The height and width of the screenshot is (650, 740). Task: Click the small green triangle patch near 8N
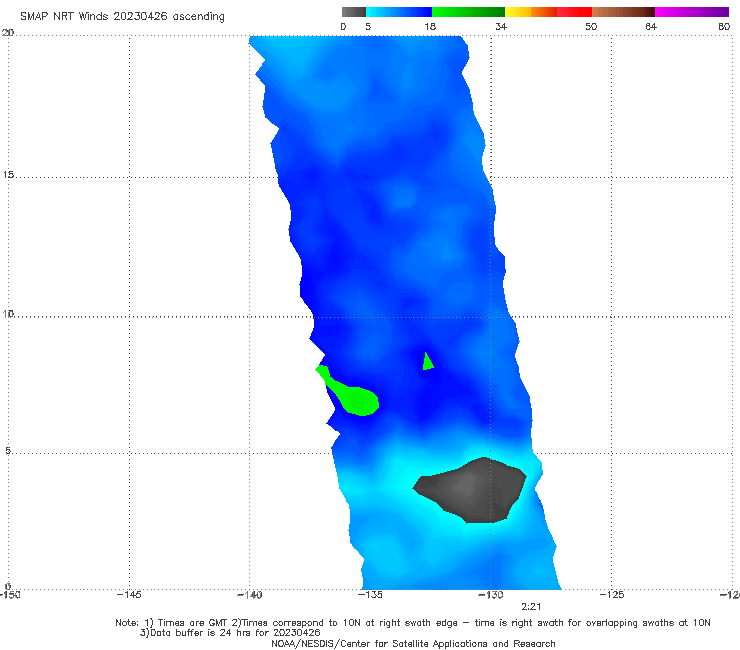point(428,362)
